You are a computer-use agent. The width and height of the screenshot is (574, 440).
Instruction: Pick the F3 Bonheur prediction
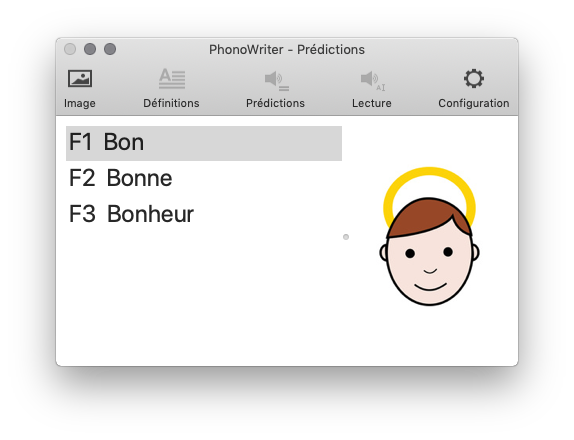pos(204,214)
